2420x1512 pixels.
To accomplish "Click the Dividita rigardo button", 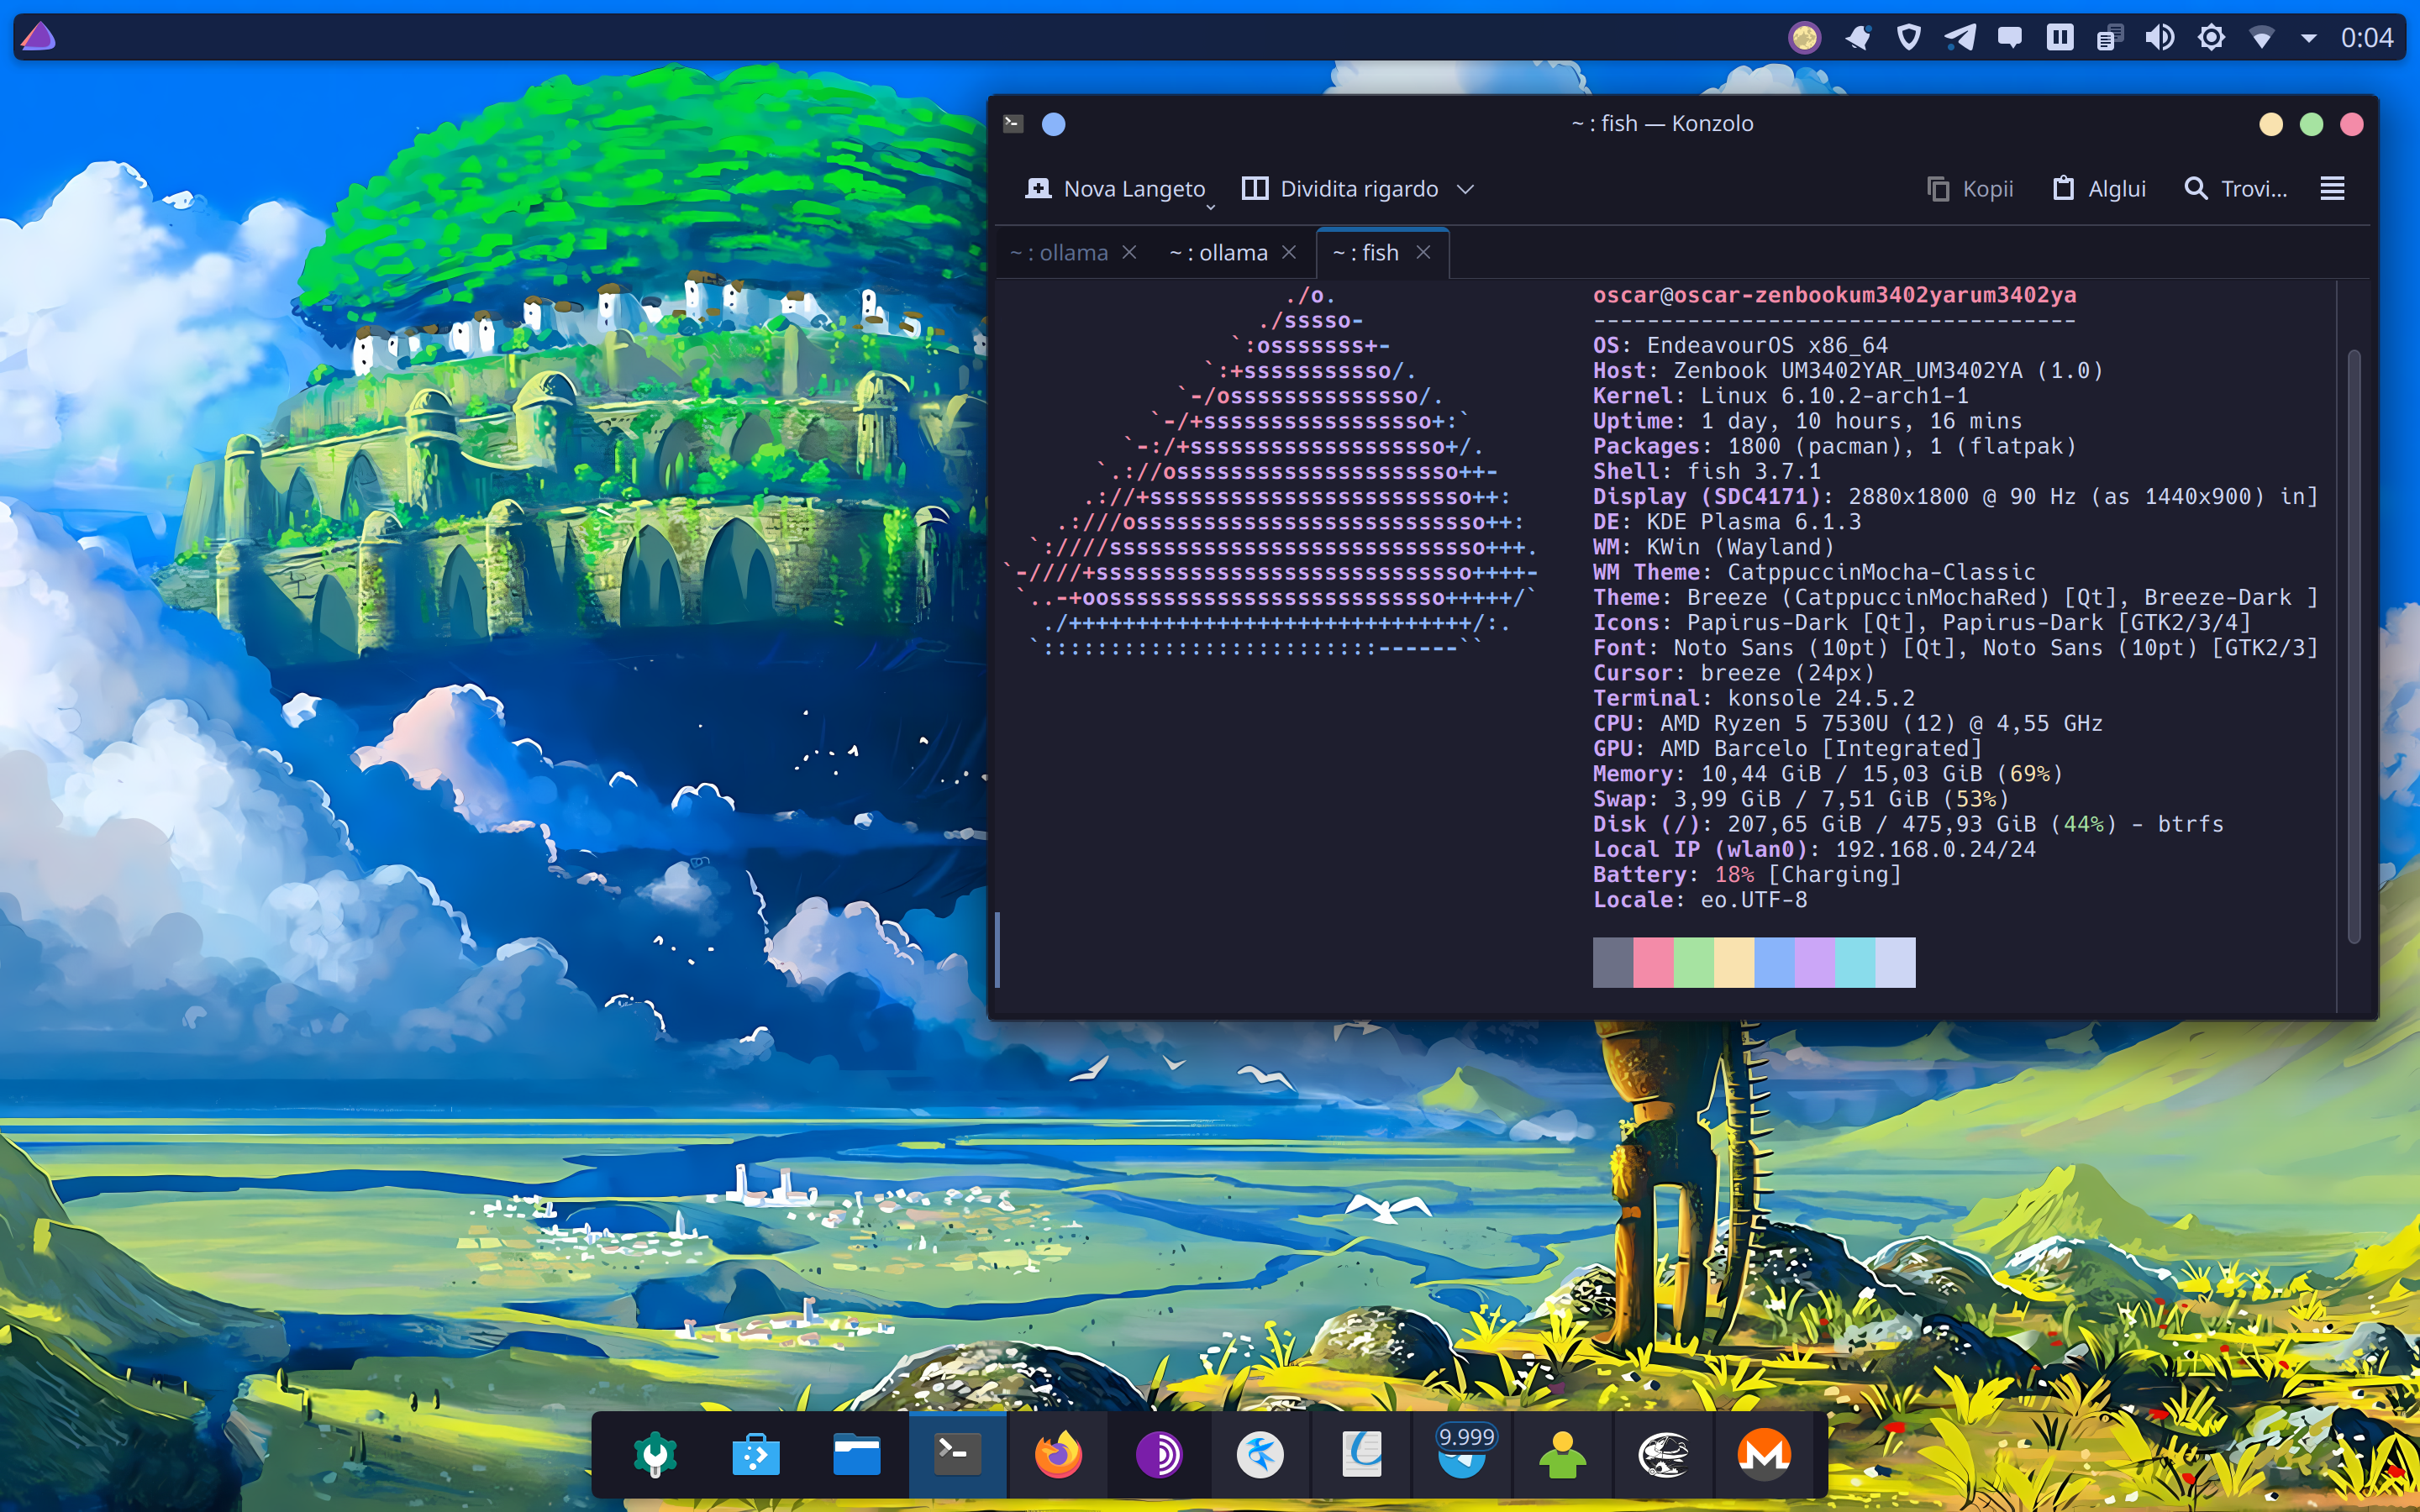I will [x=1340, y=188].
